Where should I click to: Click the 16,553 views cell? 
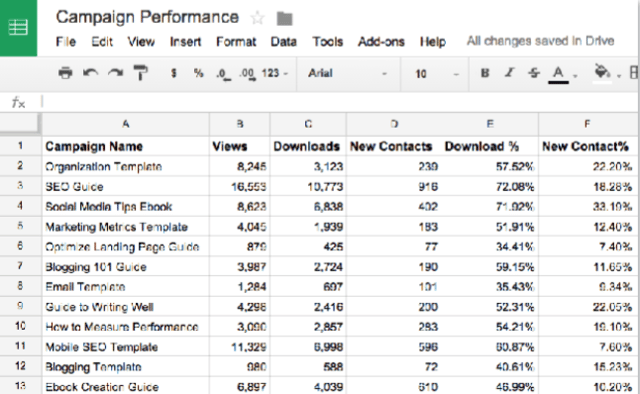point(240,186)
